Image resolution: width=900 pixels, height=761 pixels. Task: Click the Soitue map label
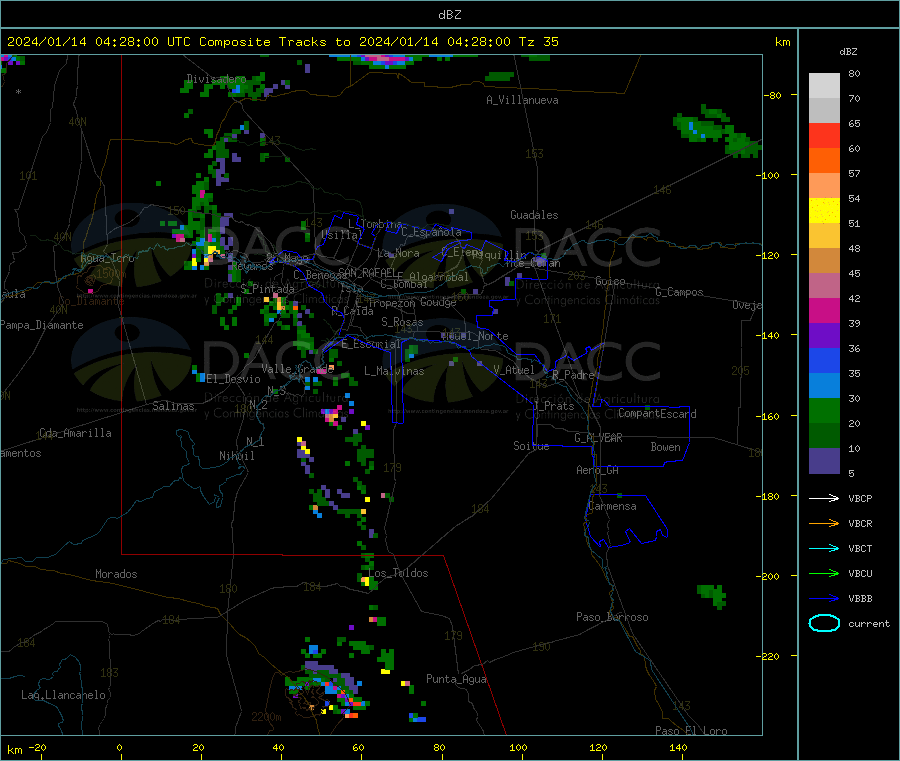[531, 446]
